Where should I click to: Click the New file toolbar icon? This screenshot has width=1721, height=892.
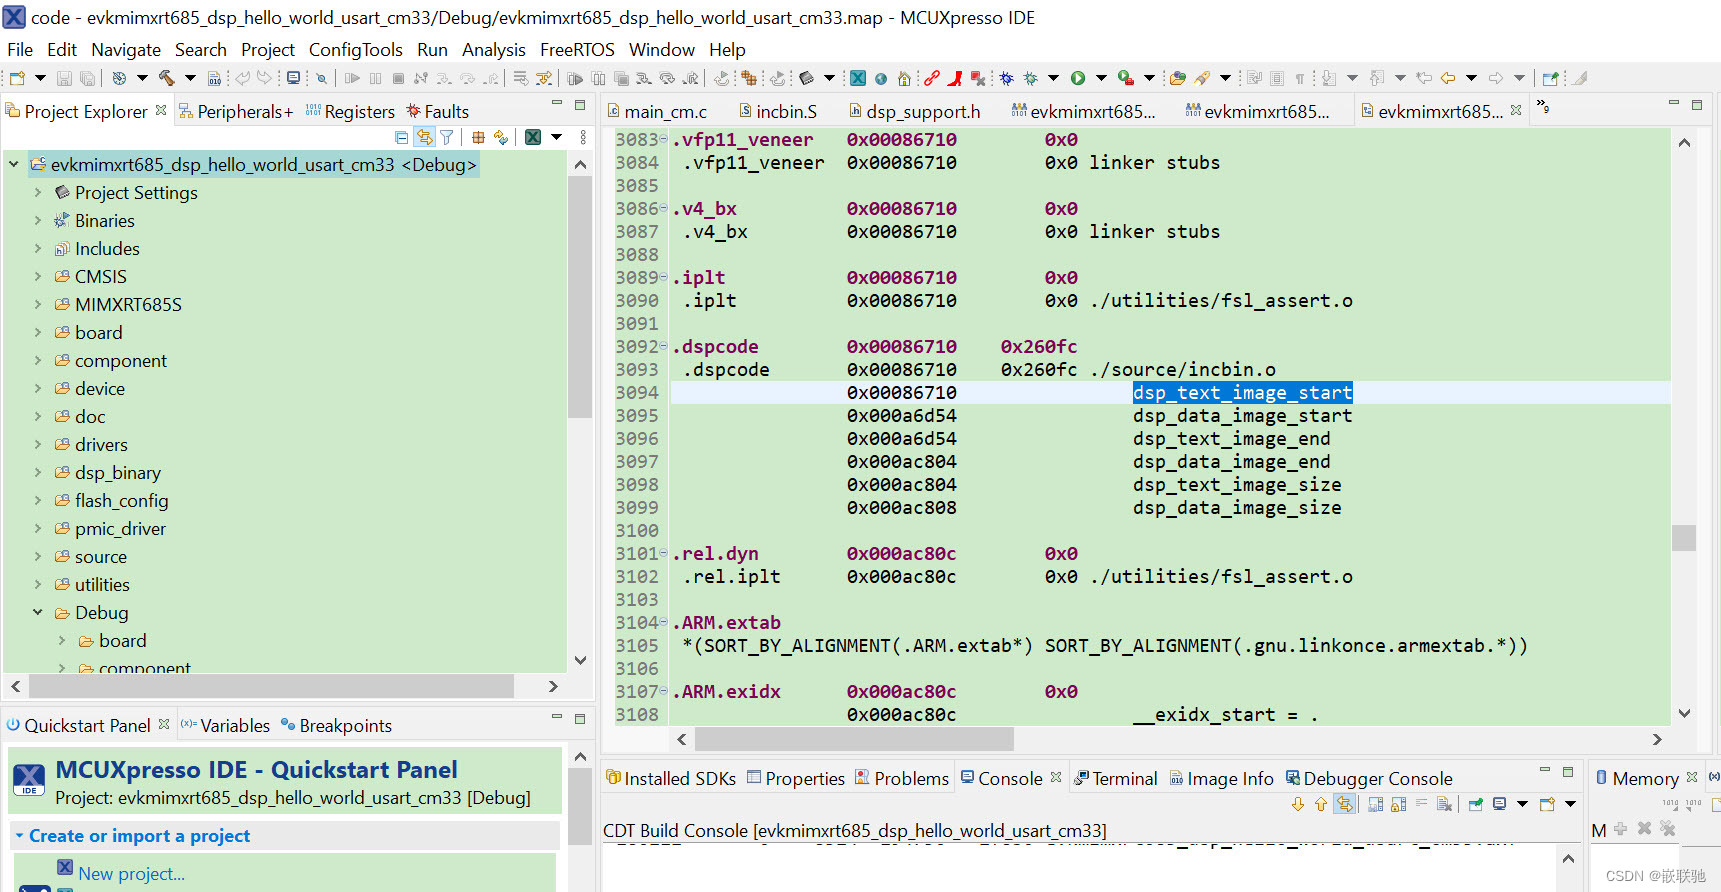(17, 78)
